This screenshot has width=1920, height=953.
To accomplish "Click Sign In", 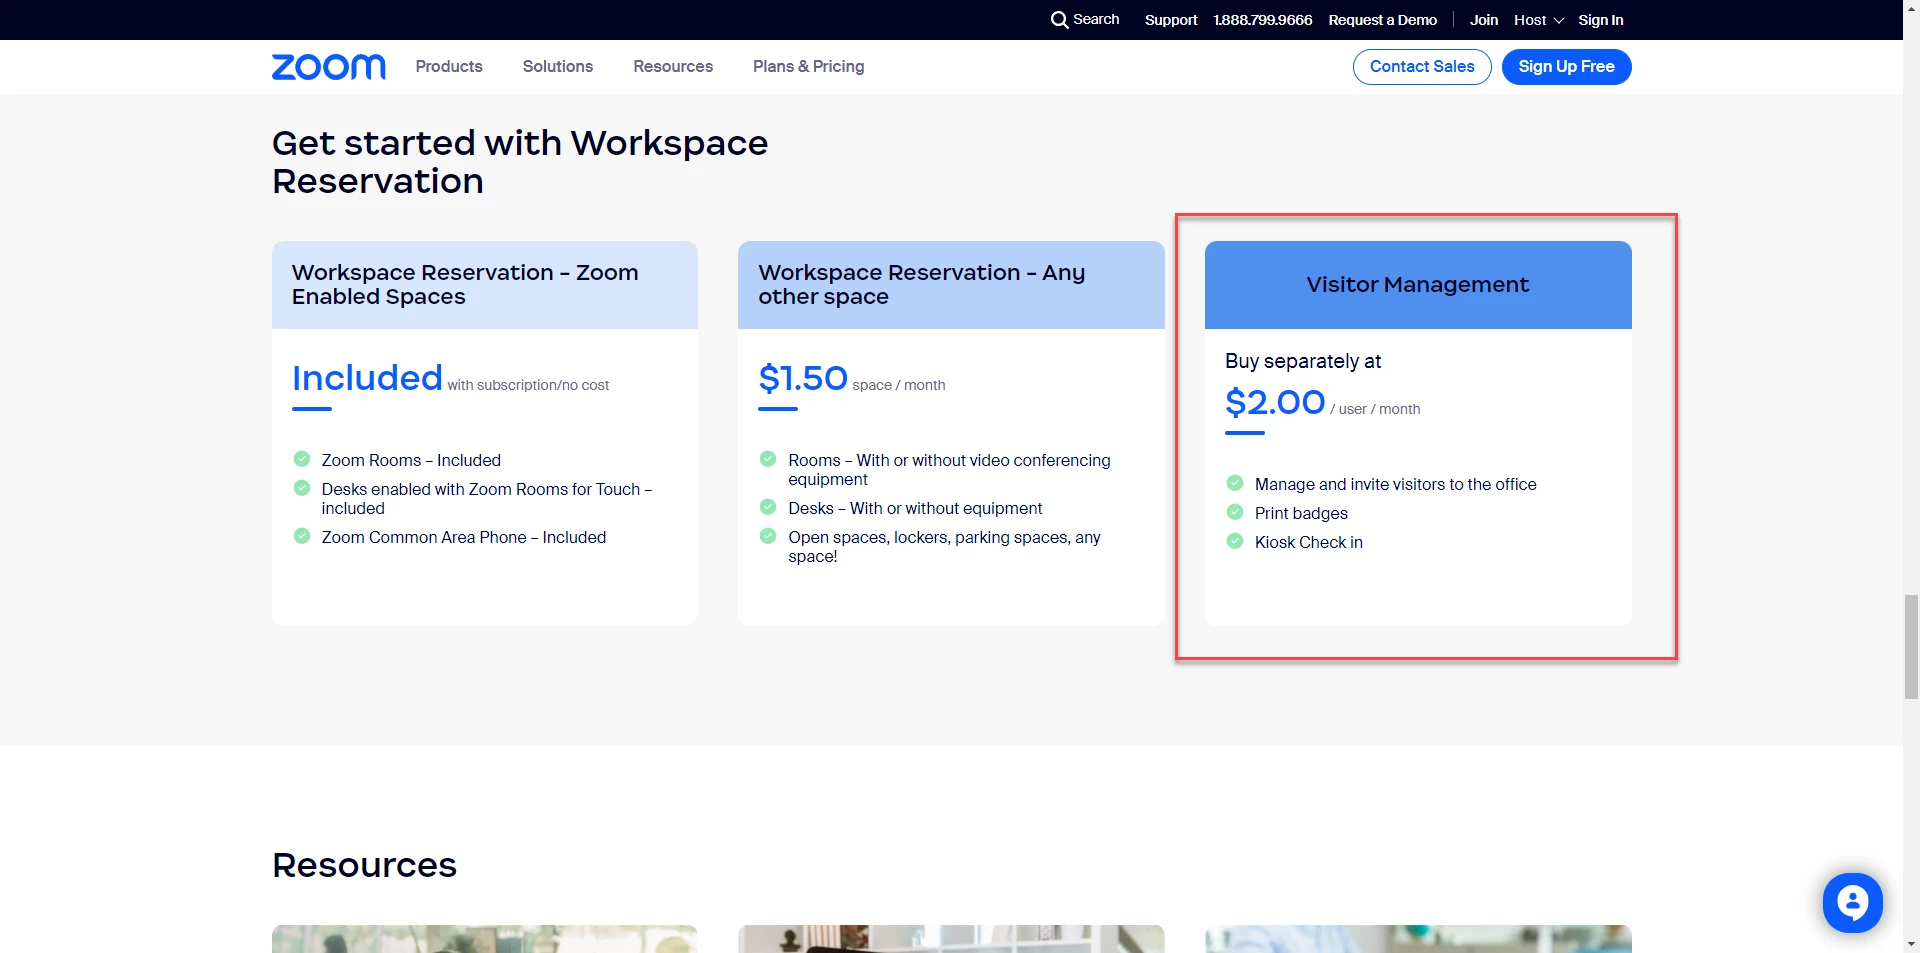I will click(x=1600, y=20).
